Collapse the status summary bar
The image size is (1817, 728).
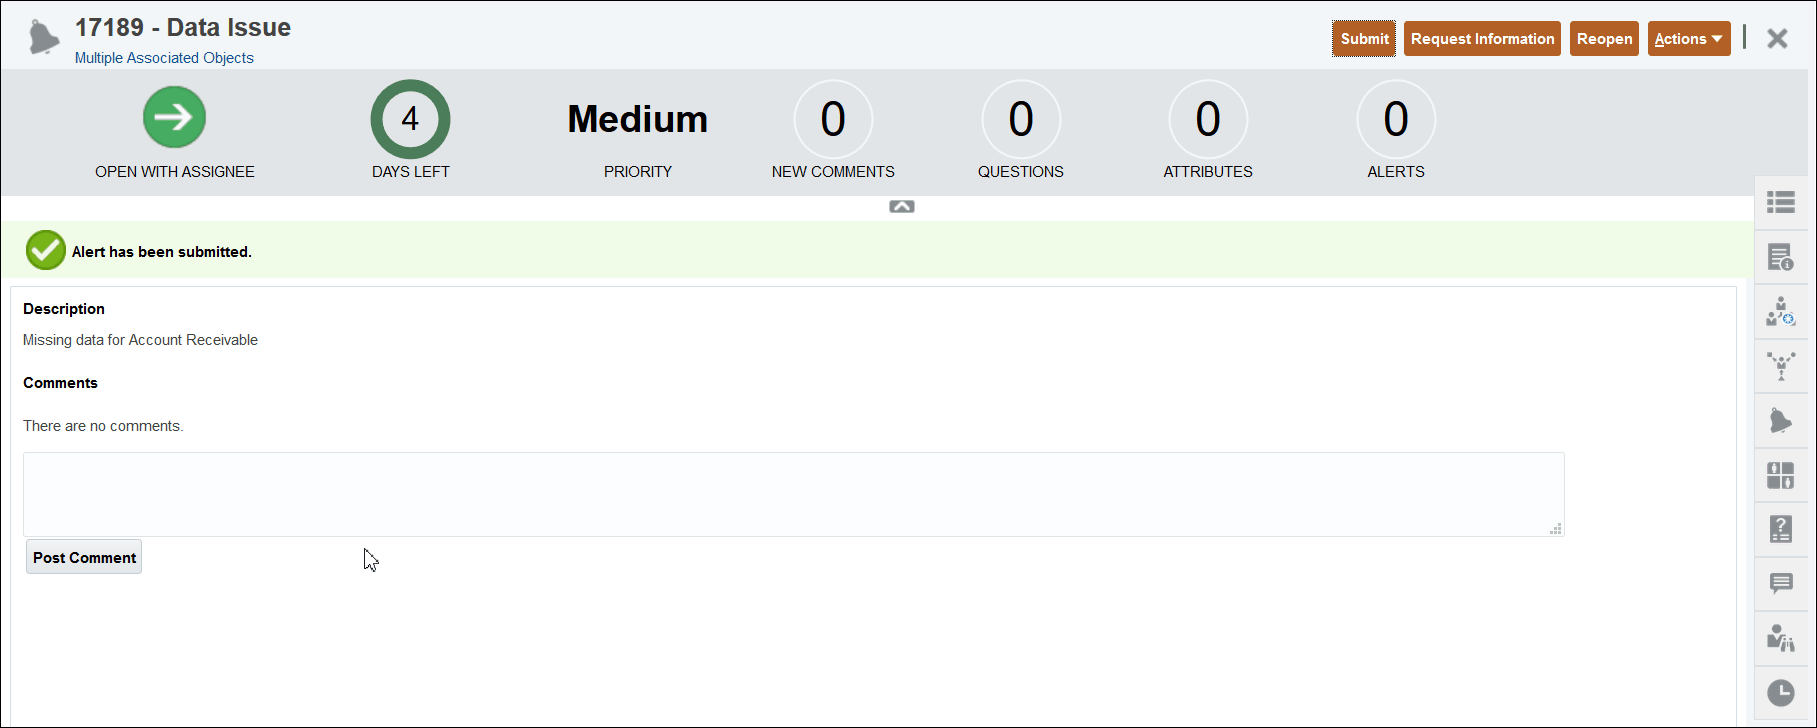tap(901, 206)
